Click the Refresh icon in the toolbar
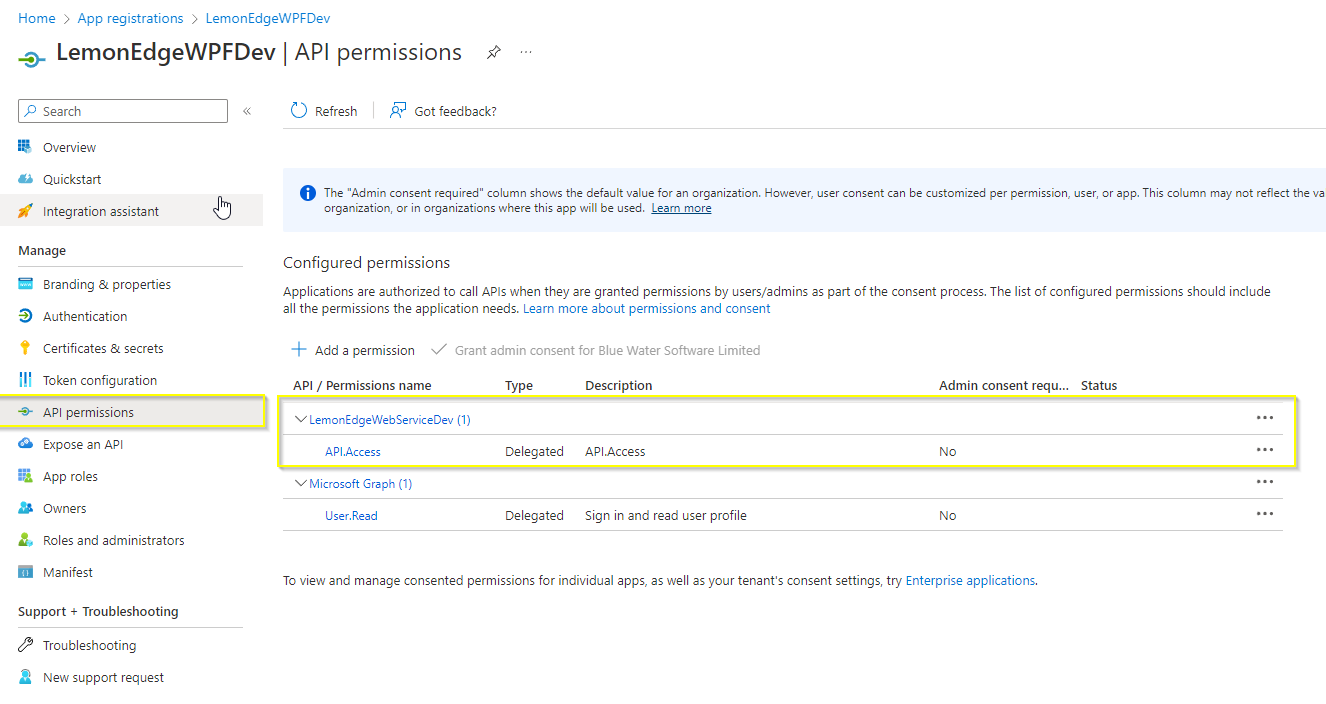Image resolution: width=1326 pixels, height=704 pixels. pos(299,110)
